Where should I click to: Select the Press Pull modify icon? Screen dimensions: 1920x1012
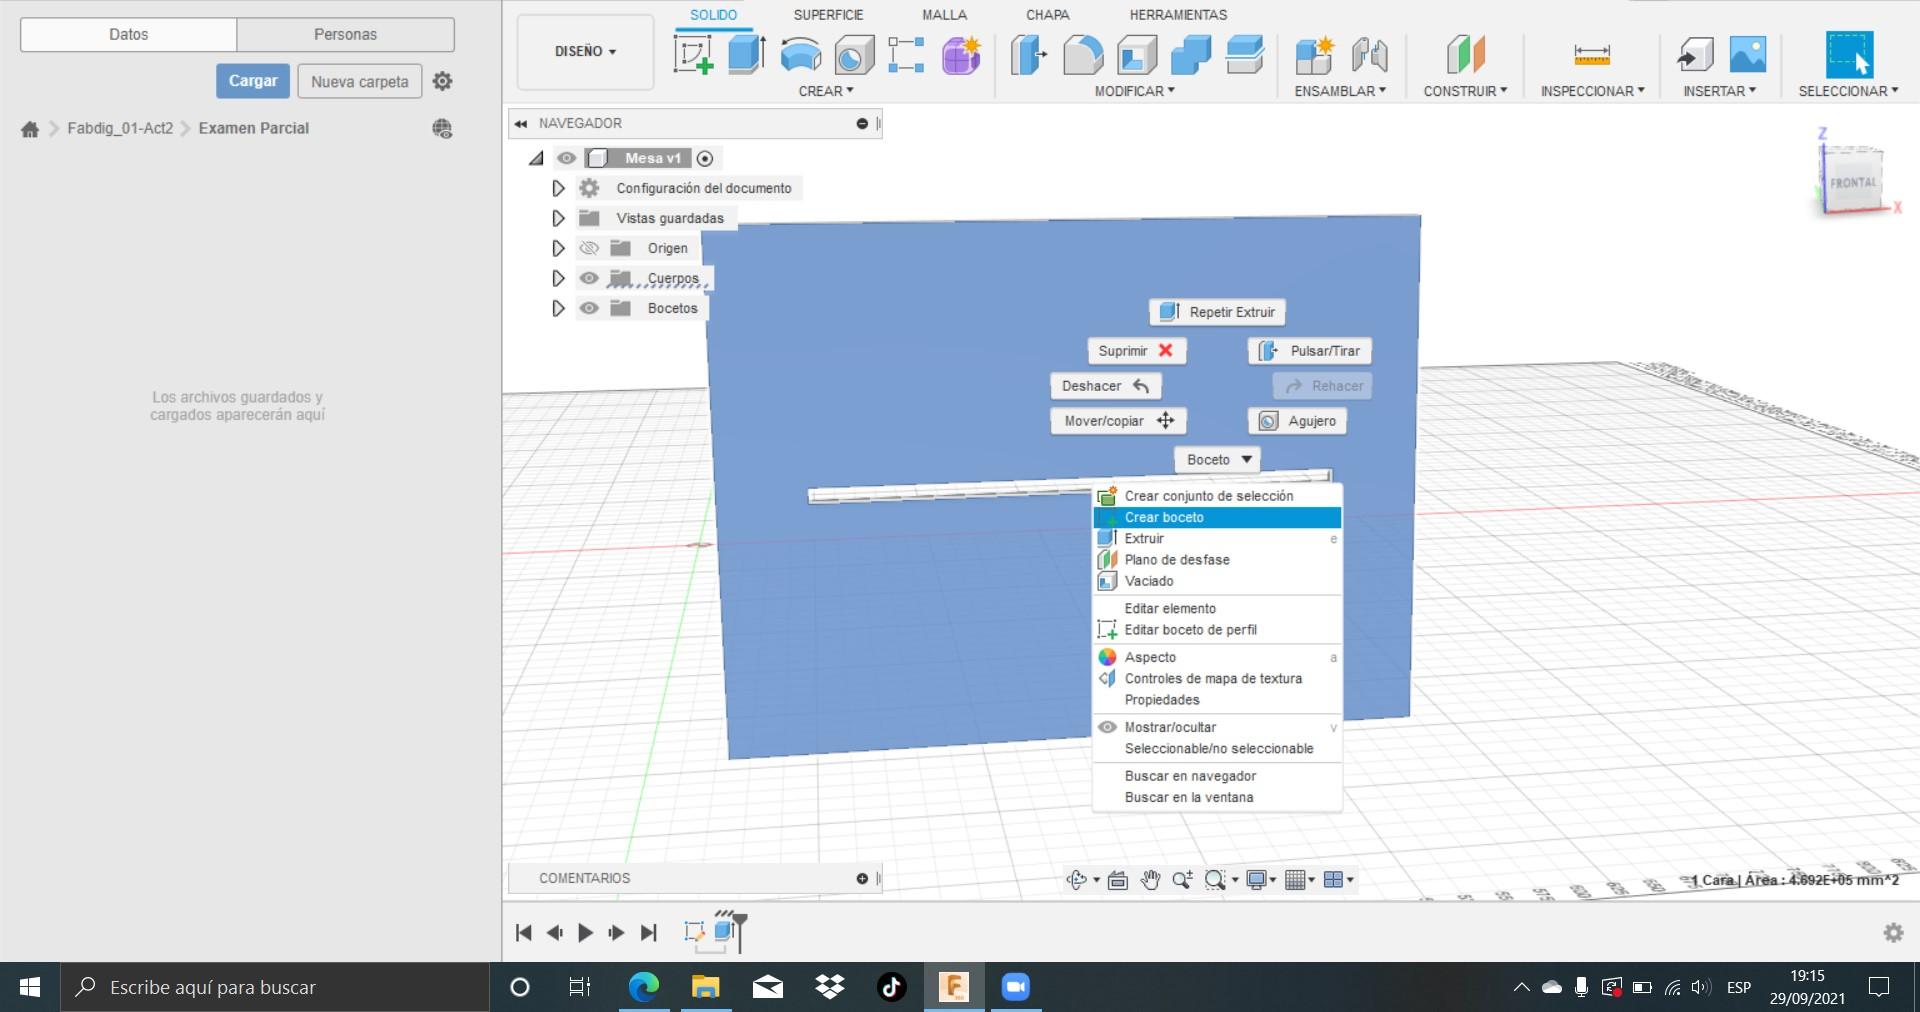point(1029,54)
